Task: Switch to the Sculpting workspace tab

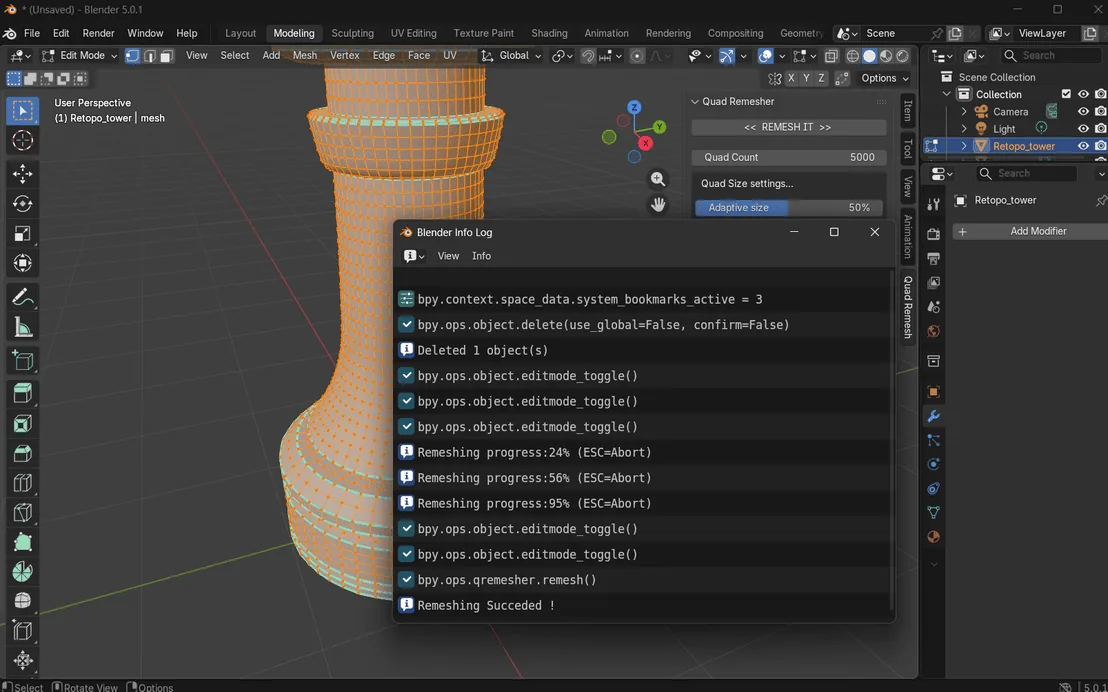Action: [x=352, y=33]
